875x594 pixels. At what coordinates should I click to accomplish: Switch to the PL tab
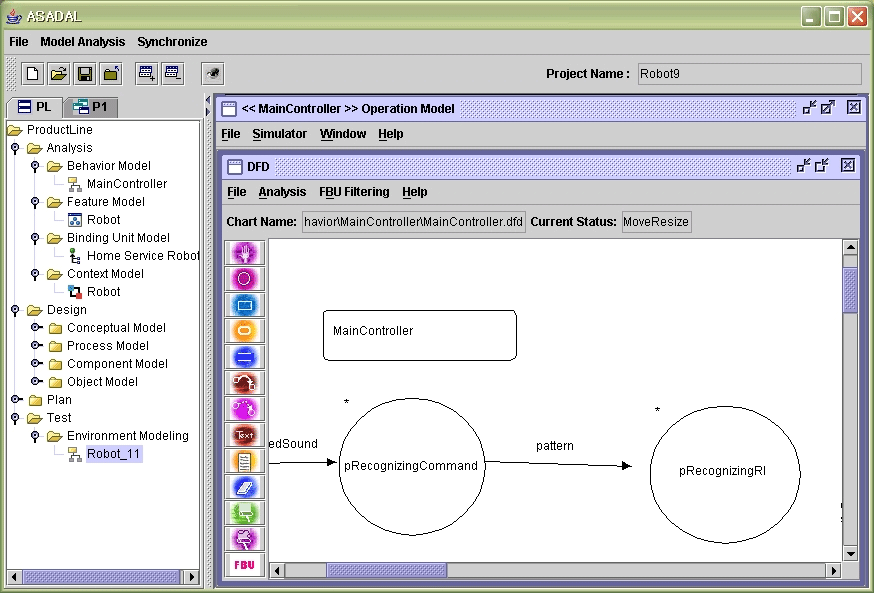34,107
